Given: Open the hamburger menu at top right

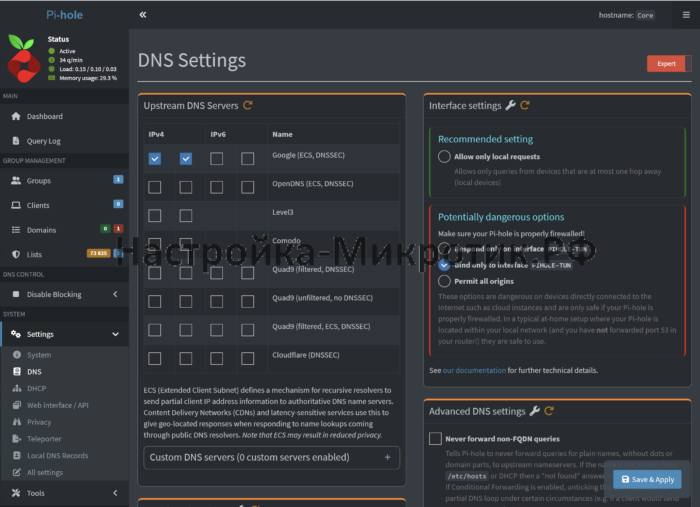Looking at the screenshot, I should 686,15.
